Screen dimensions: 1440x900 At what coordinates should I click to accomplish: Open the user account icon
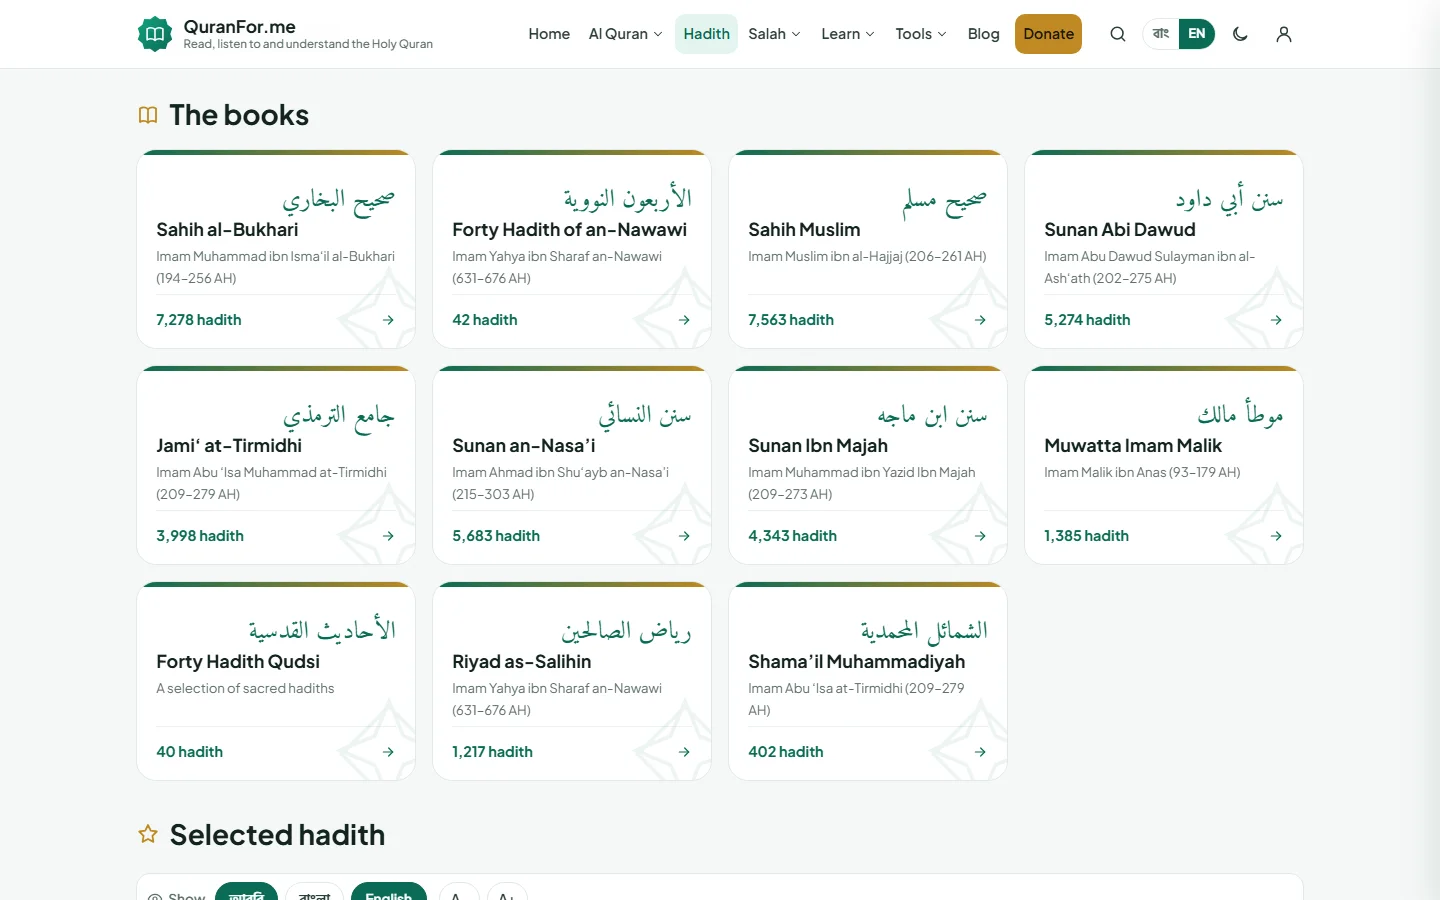pos(1284,34)
